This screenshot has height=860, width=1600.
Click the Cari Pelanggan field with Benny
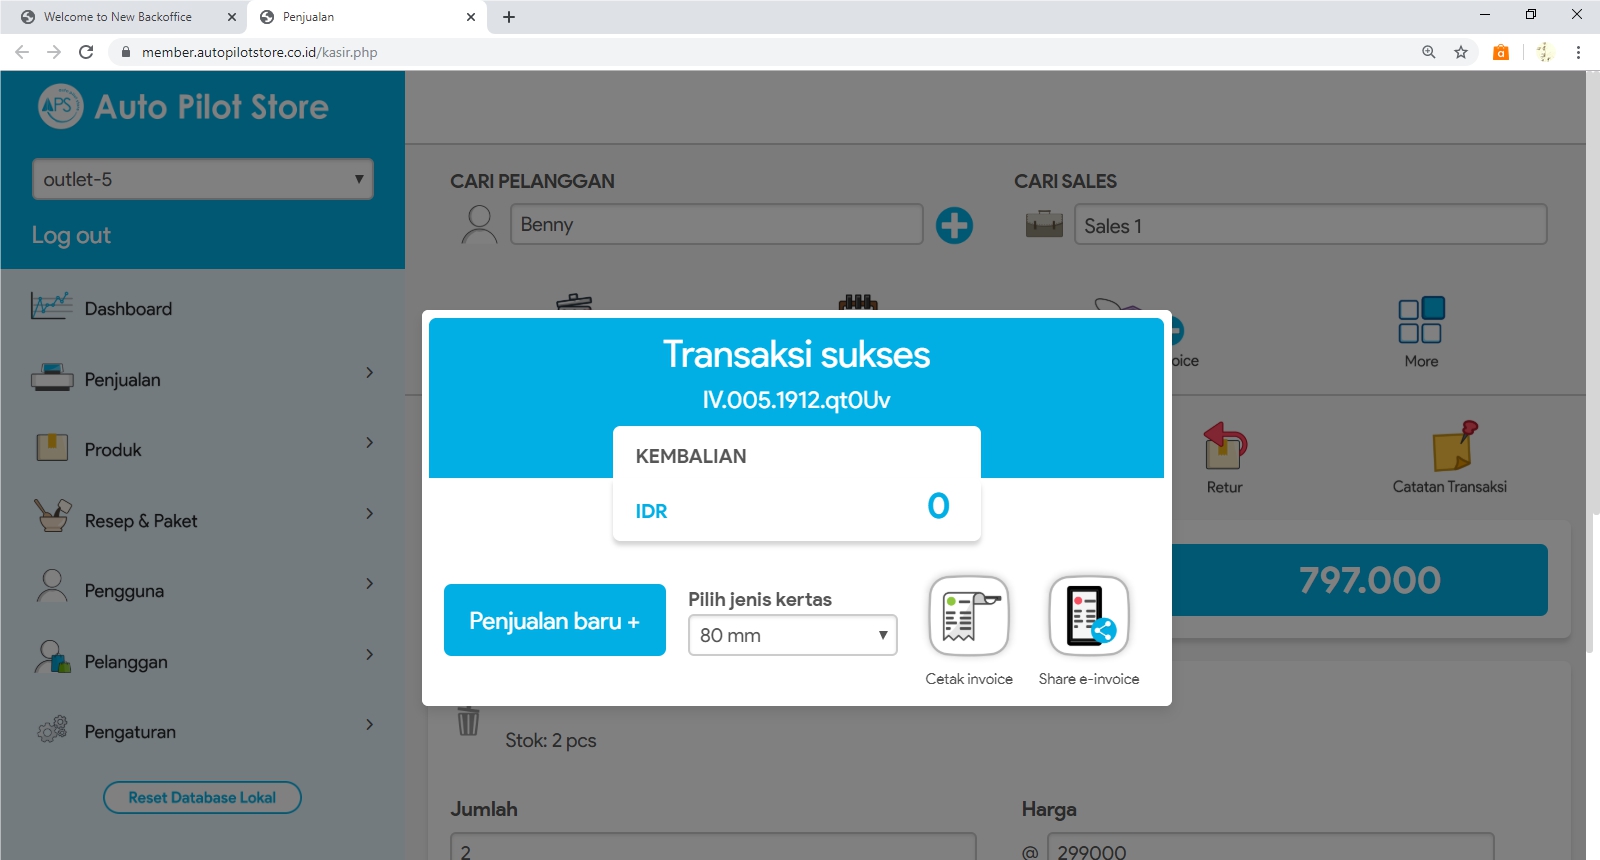[x=715, y=225]
